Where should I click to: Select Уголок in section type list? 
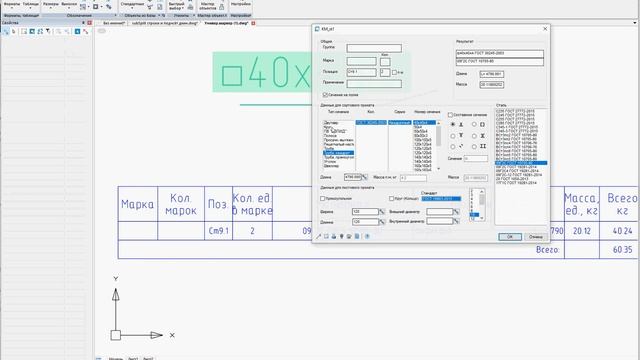click(x=330, y=162)
